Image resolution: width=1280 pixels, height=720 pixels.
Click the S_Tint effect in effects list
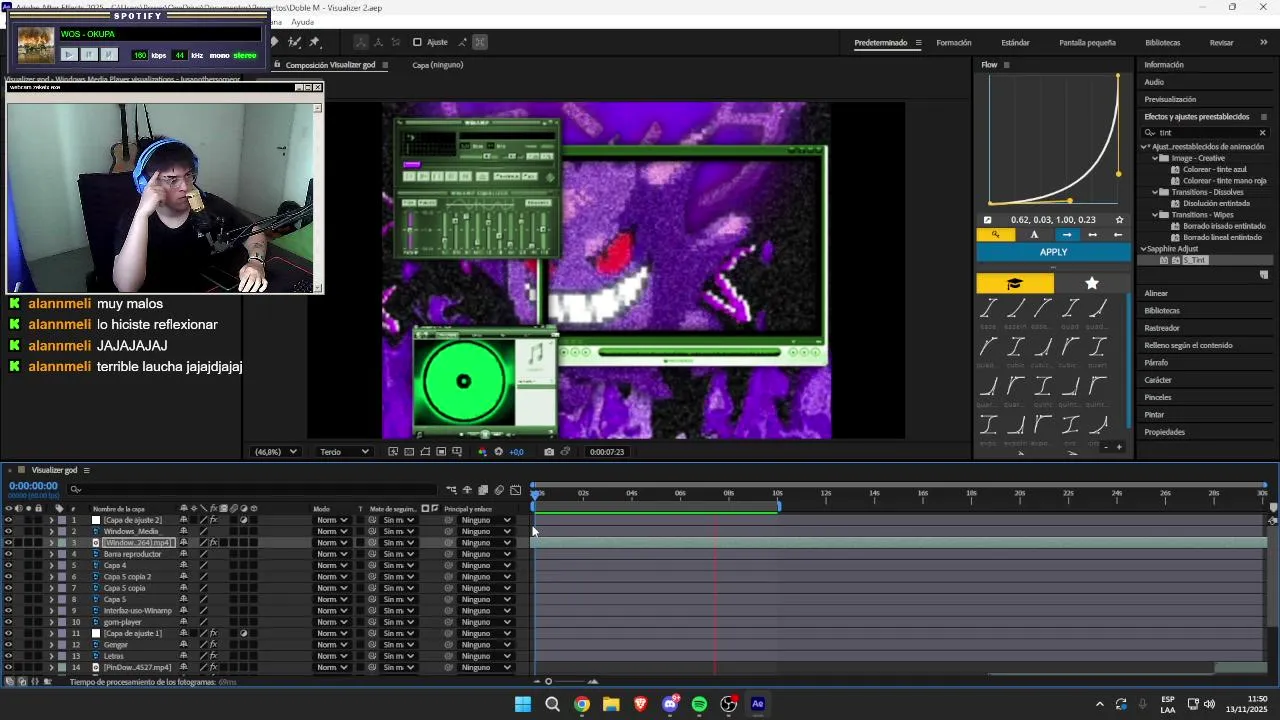1195,260
